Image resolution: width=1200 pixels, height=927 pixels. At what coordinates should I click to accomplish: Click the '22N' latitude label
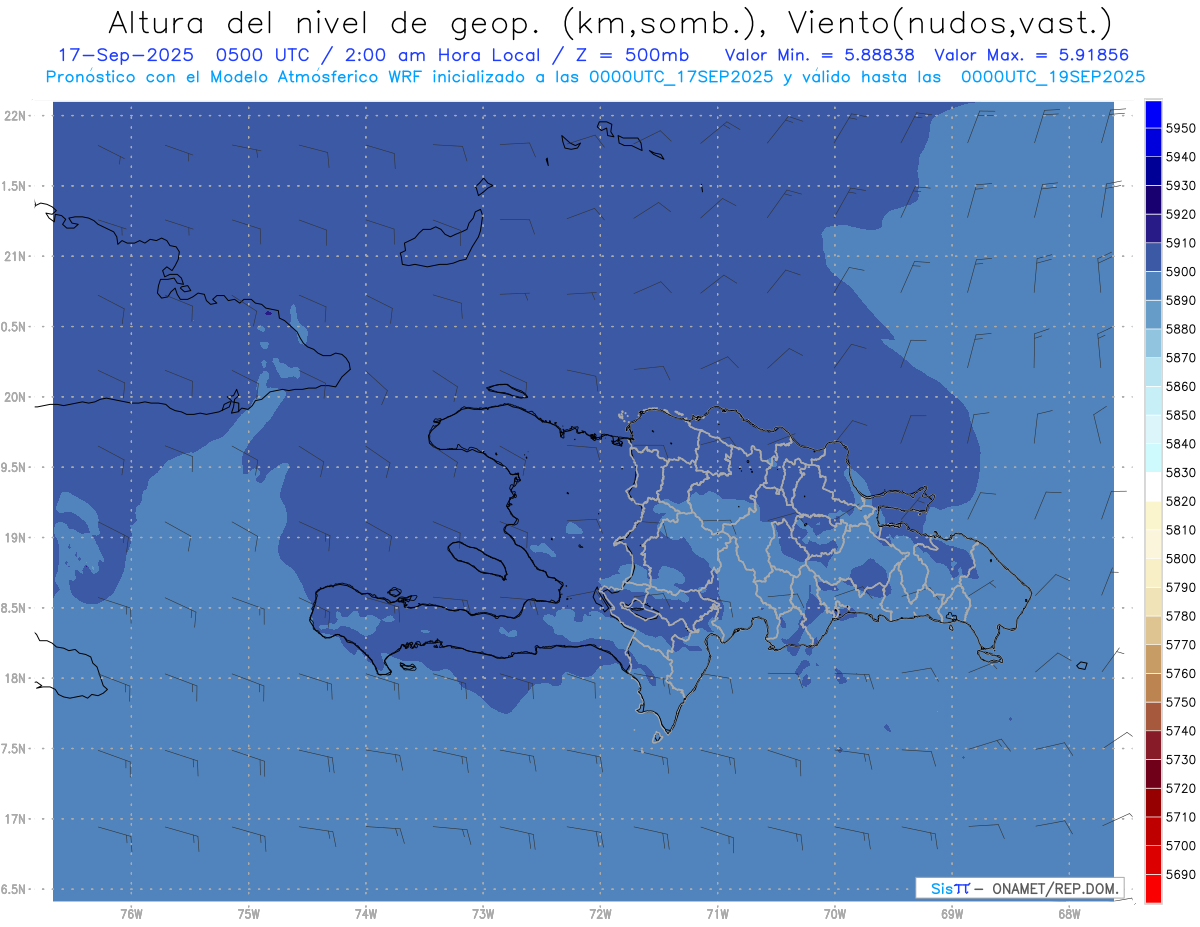[16, 116]
